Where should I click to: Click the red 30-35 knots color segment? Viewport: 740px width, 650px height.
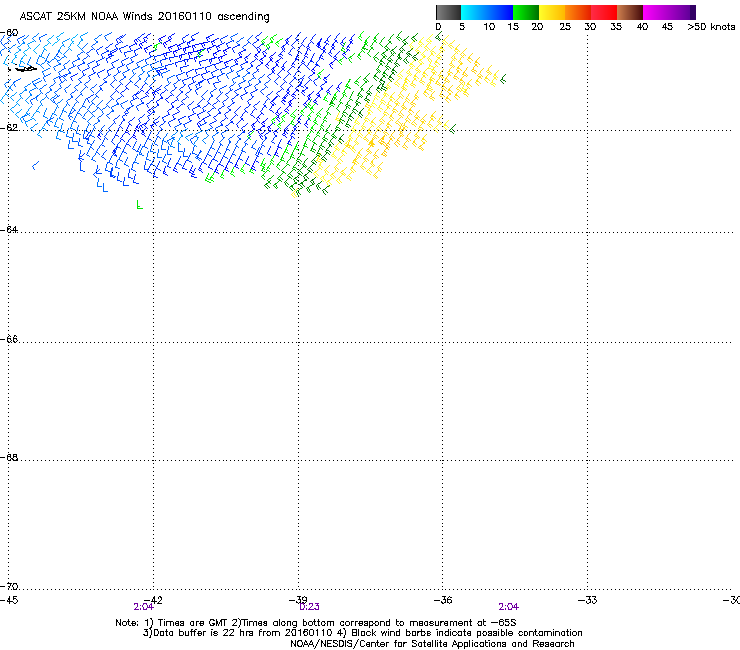point(604,12)
